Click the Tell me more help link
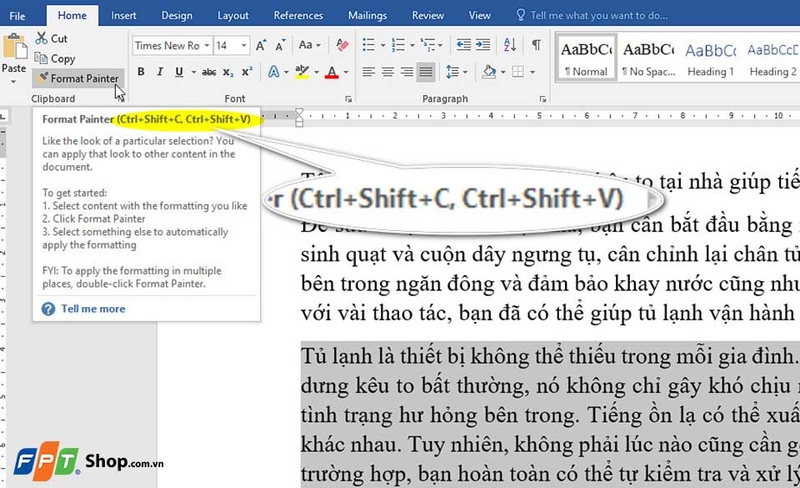 click(93, 309)
